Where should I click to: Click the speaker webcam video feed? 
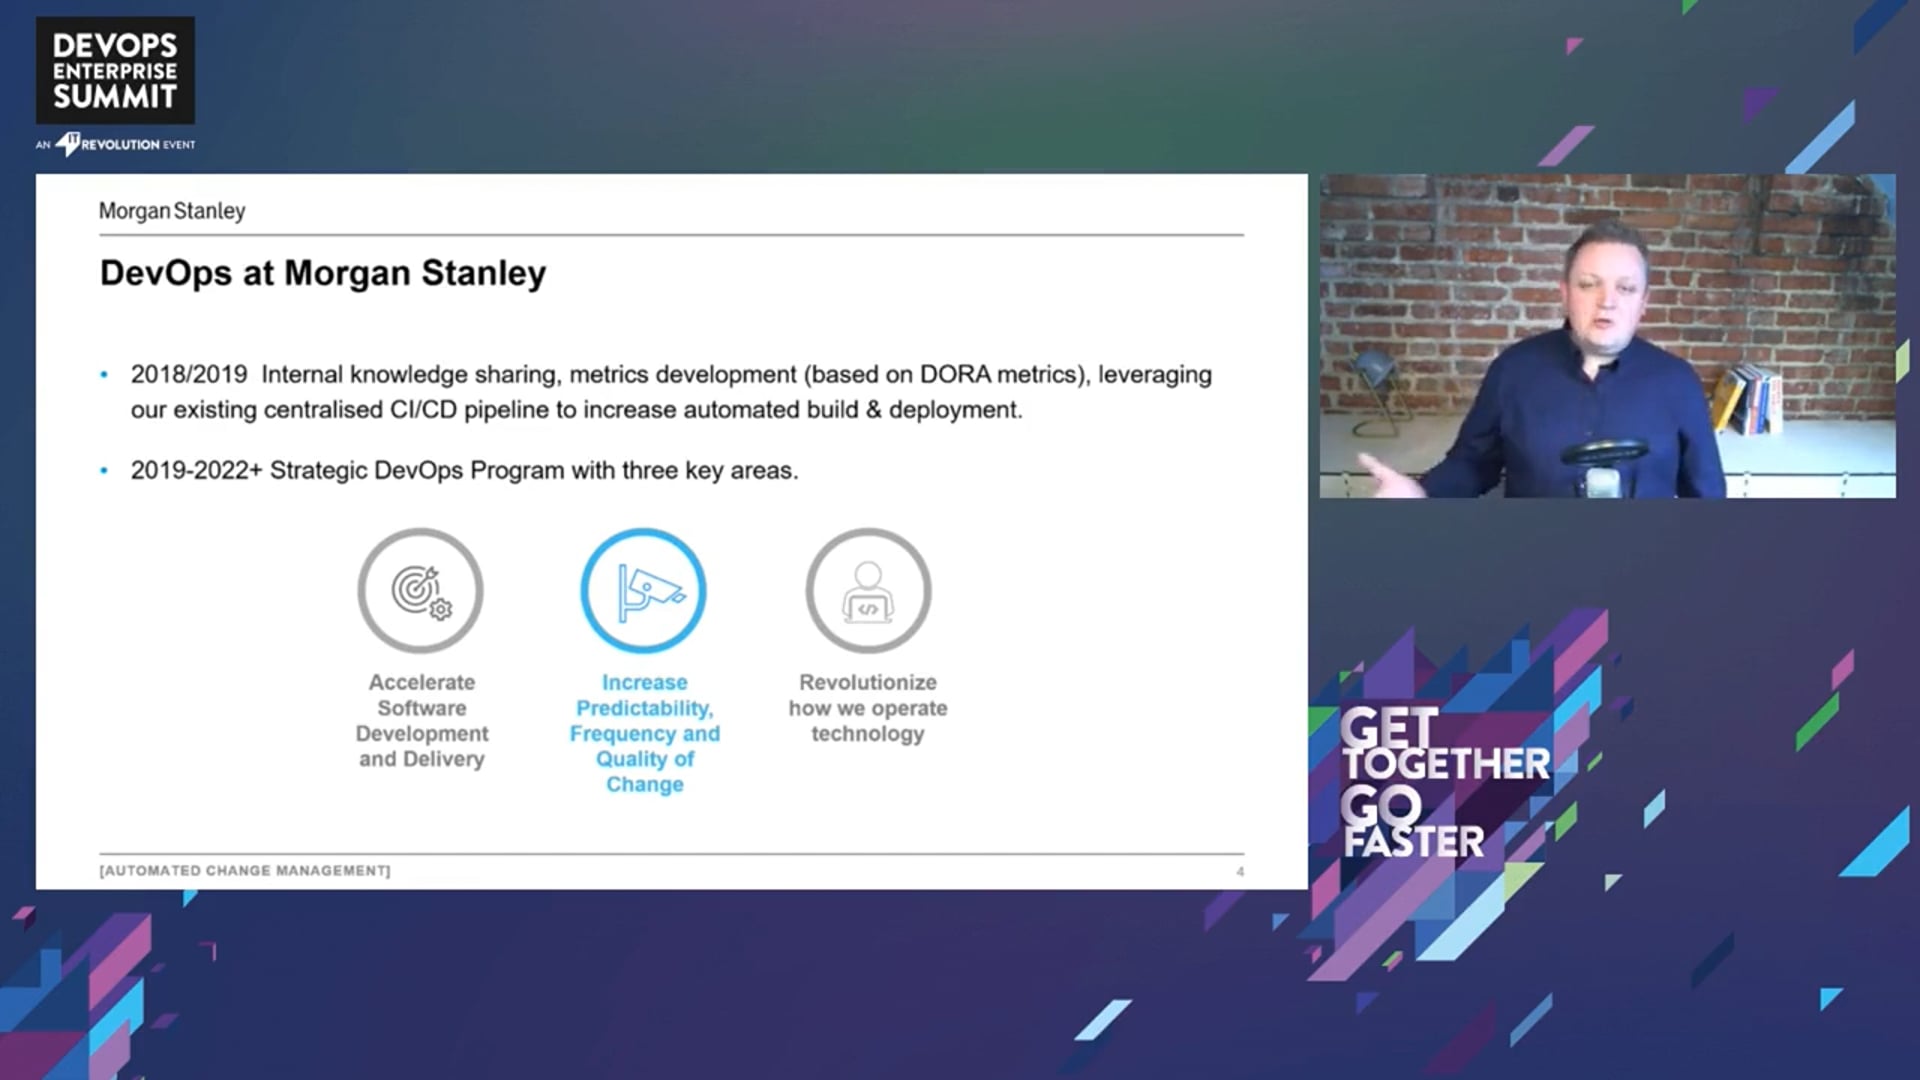click(1607, 336)
